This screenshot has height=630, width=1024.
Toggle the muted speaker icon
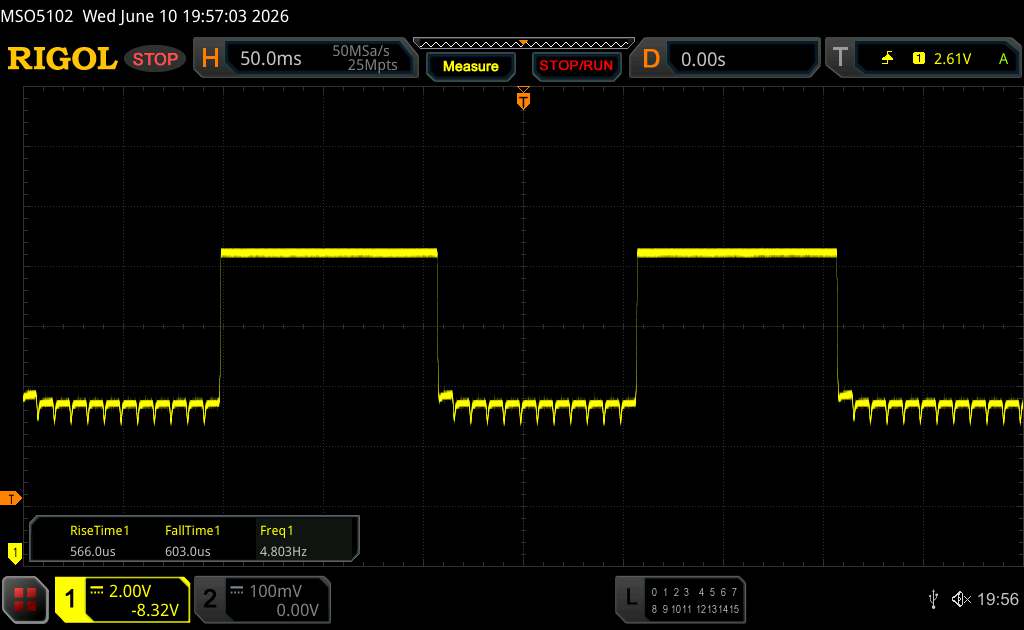pyautogui.click(x=961, y=599)
